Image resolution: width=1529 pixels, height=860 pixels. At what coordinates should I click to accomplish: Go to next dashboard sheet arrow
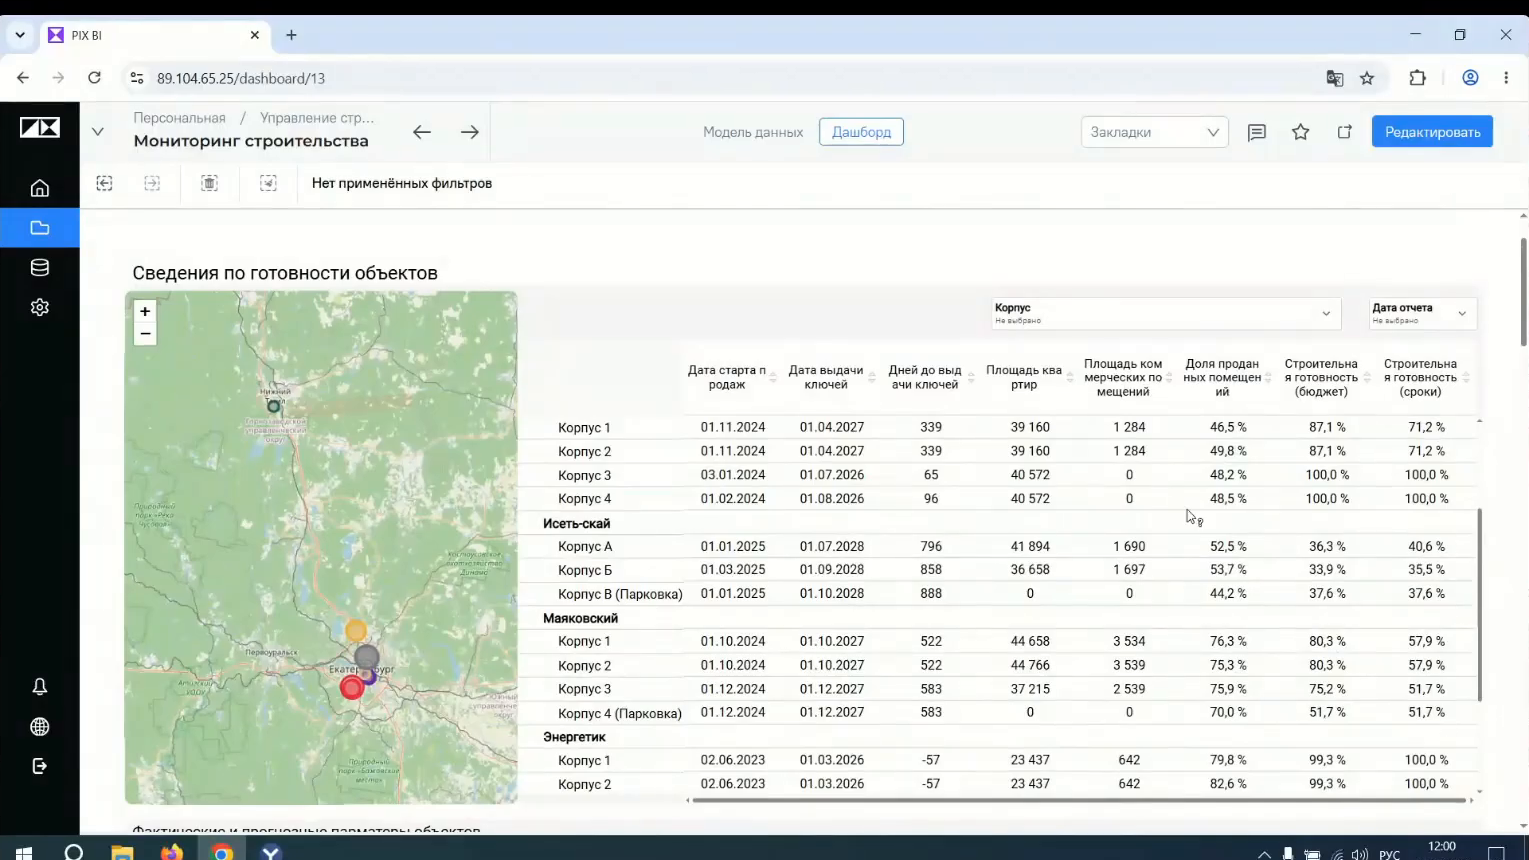click(x=470, y=132)
